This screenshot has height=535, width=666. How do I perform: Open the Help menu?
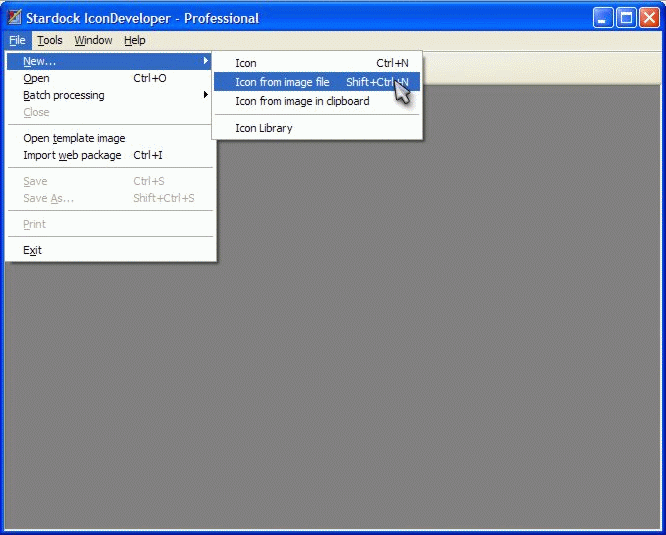[x=135, y=40]
